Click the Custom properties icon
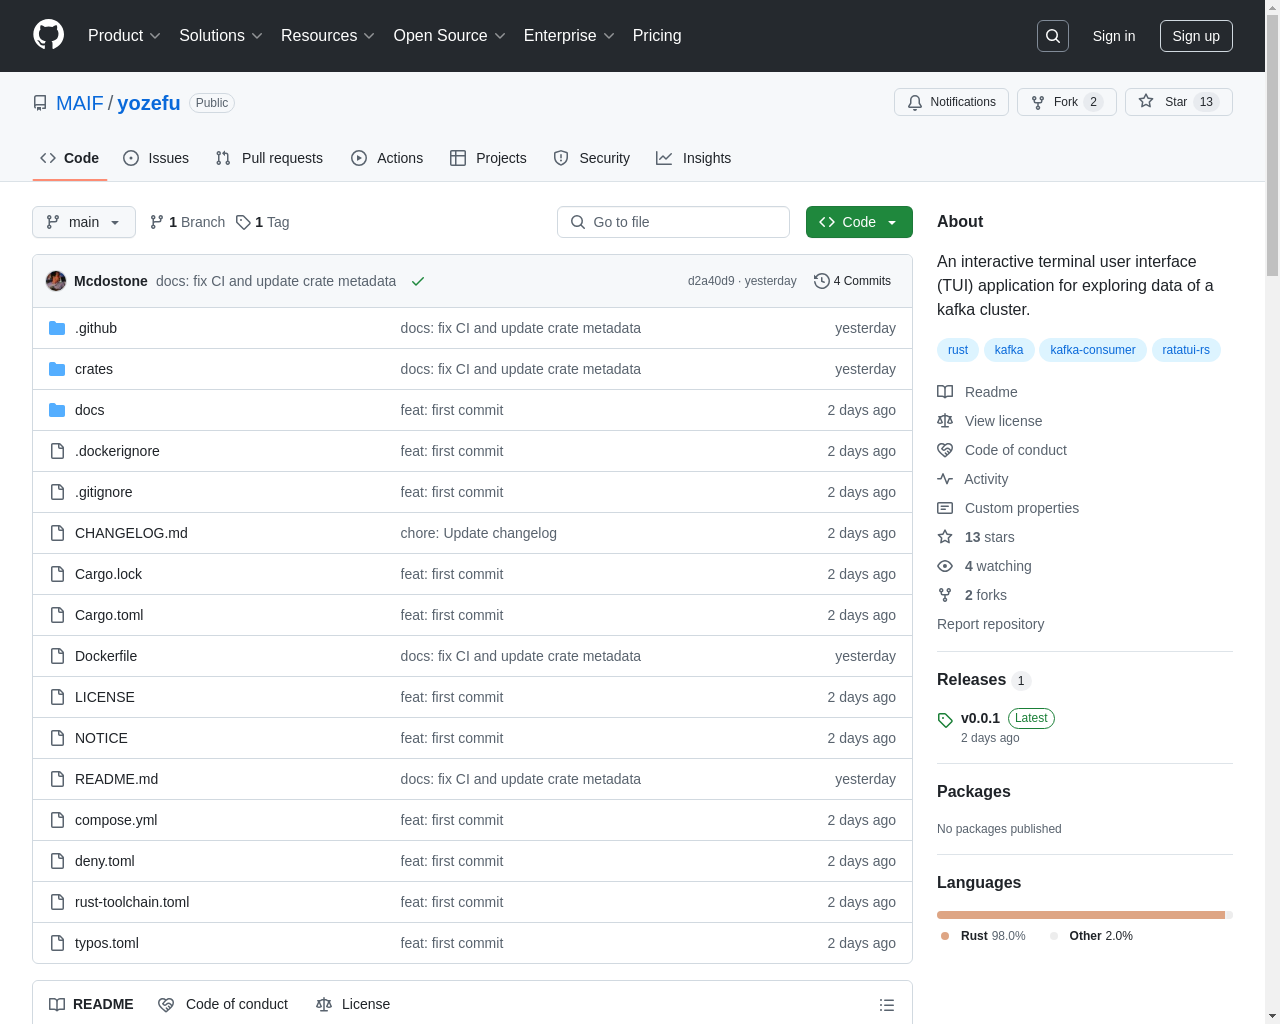Image resolution: width=1280 pixels, height=1024 pixels. click(x=945, y=508)
